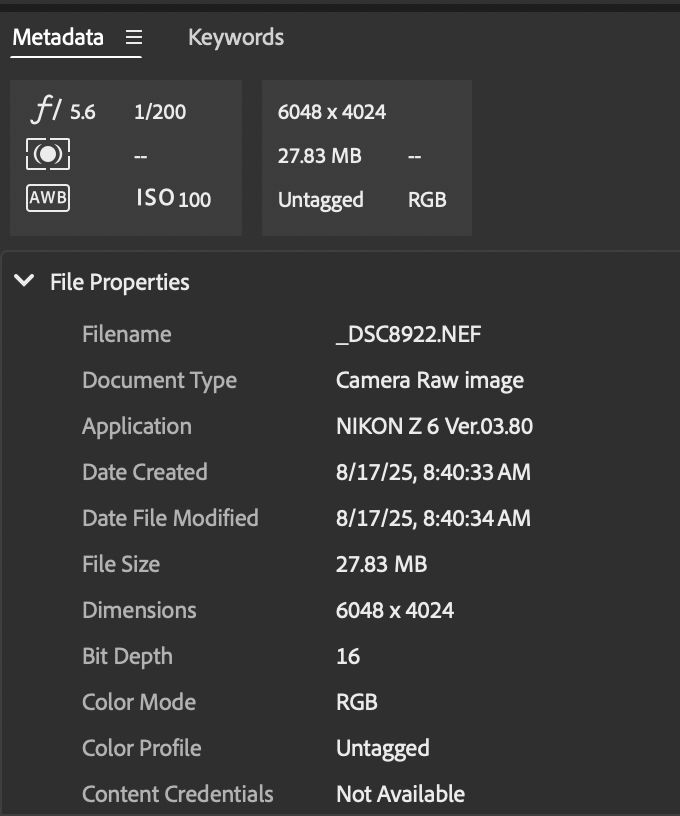Select modified date 8/17/25, 8:40:34 AM

433,518
